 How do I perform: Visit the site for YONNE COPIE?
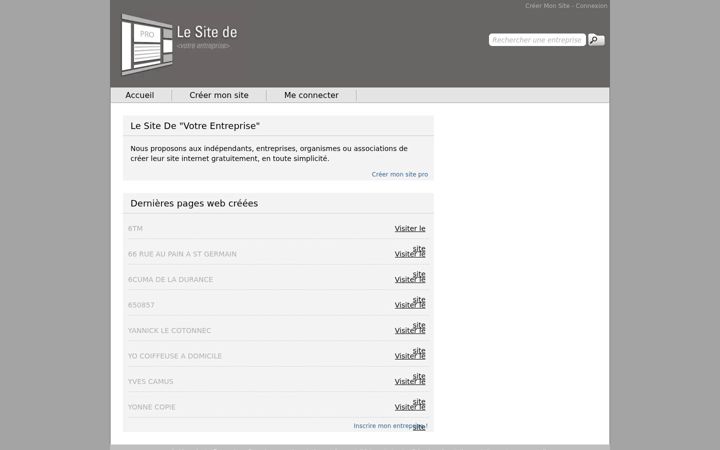pyautogui.click(x=410, y=407)
